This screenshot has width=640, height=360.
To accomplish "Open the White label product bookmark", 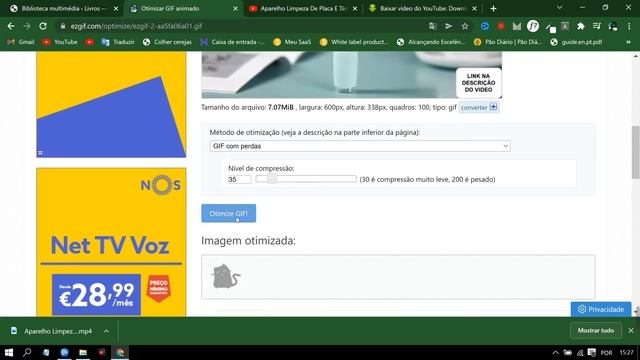I will tap(354, 42).
